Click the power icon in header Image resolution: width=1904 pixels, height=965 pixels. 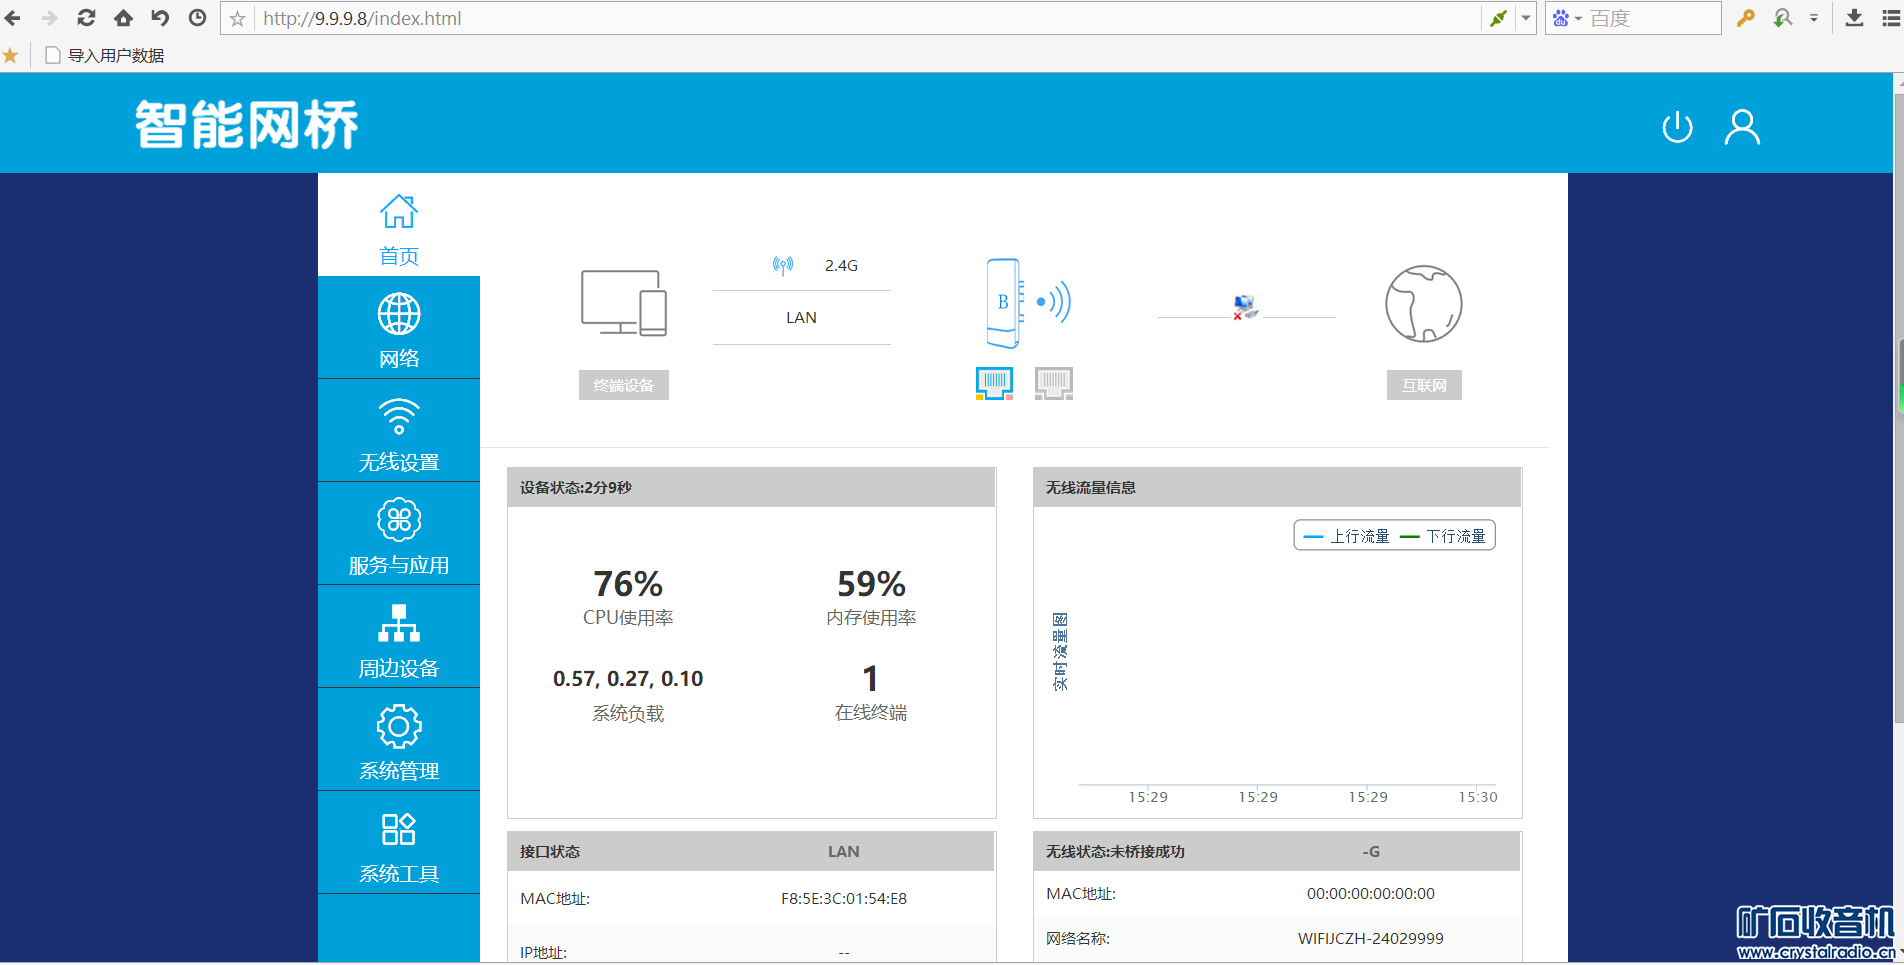(1677, 128)
